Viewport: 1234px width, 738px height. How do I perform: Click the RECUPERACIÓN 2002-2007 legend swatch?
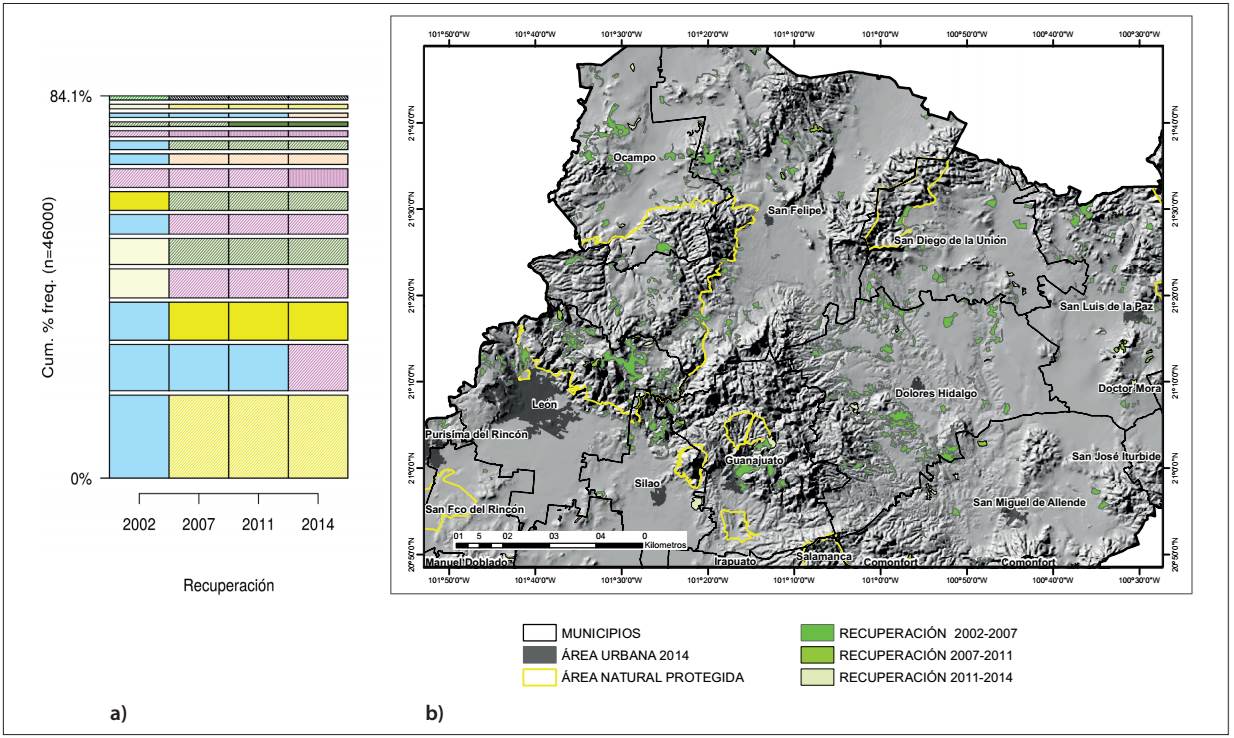pyautogui.click(x=817, y=633)
